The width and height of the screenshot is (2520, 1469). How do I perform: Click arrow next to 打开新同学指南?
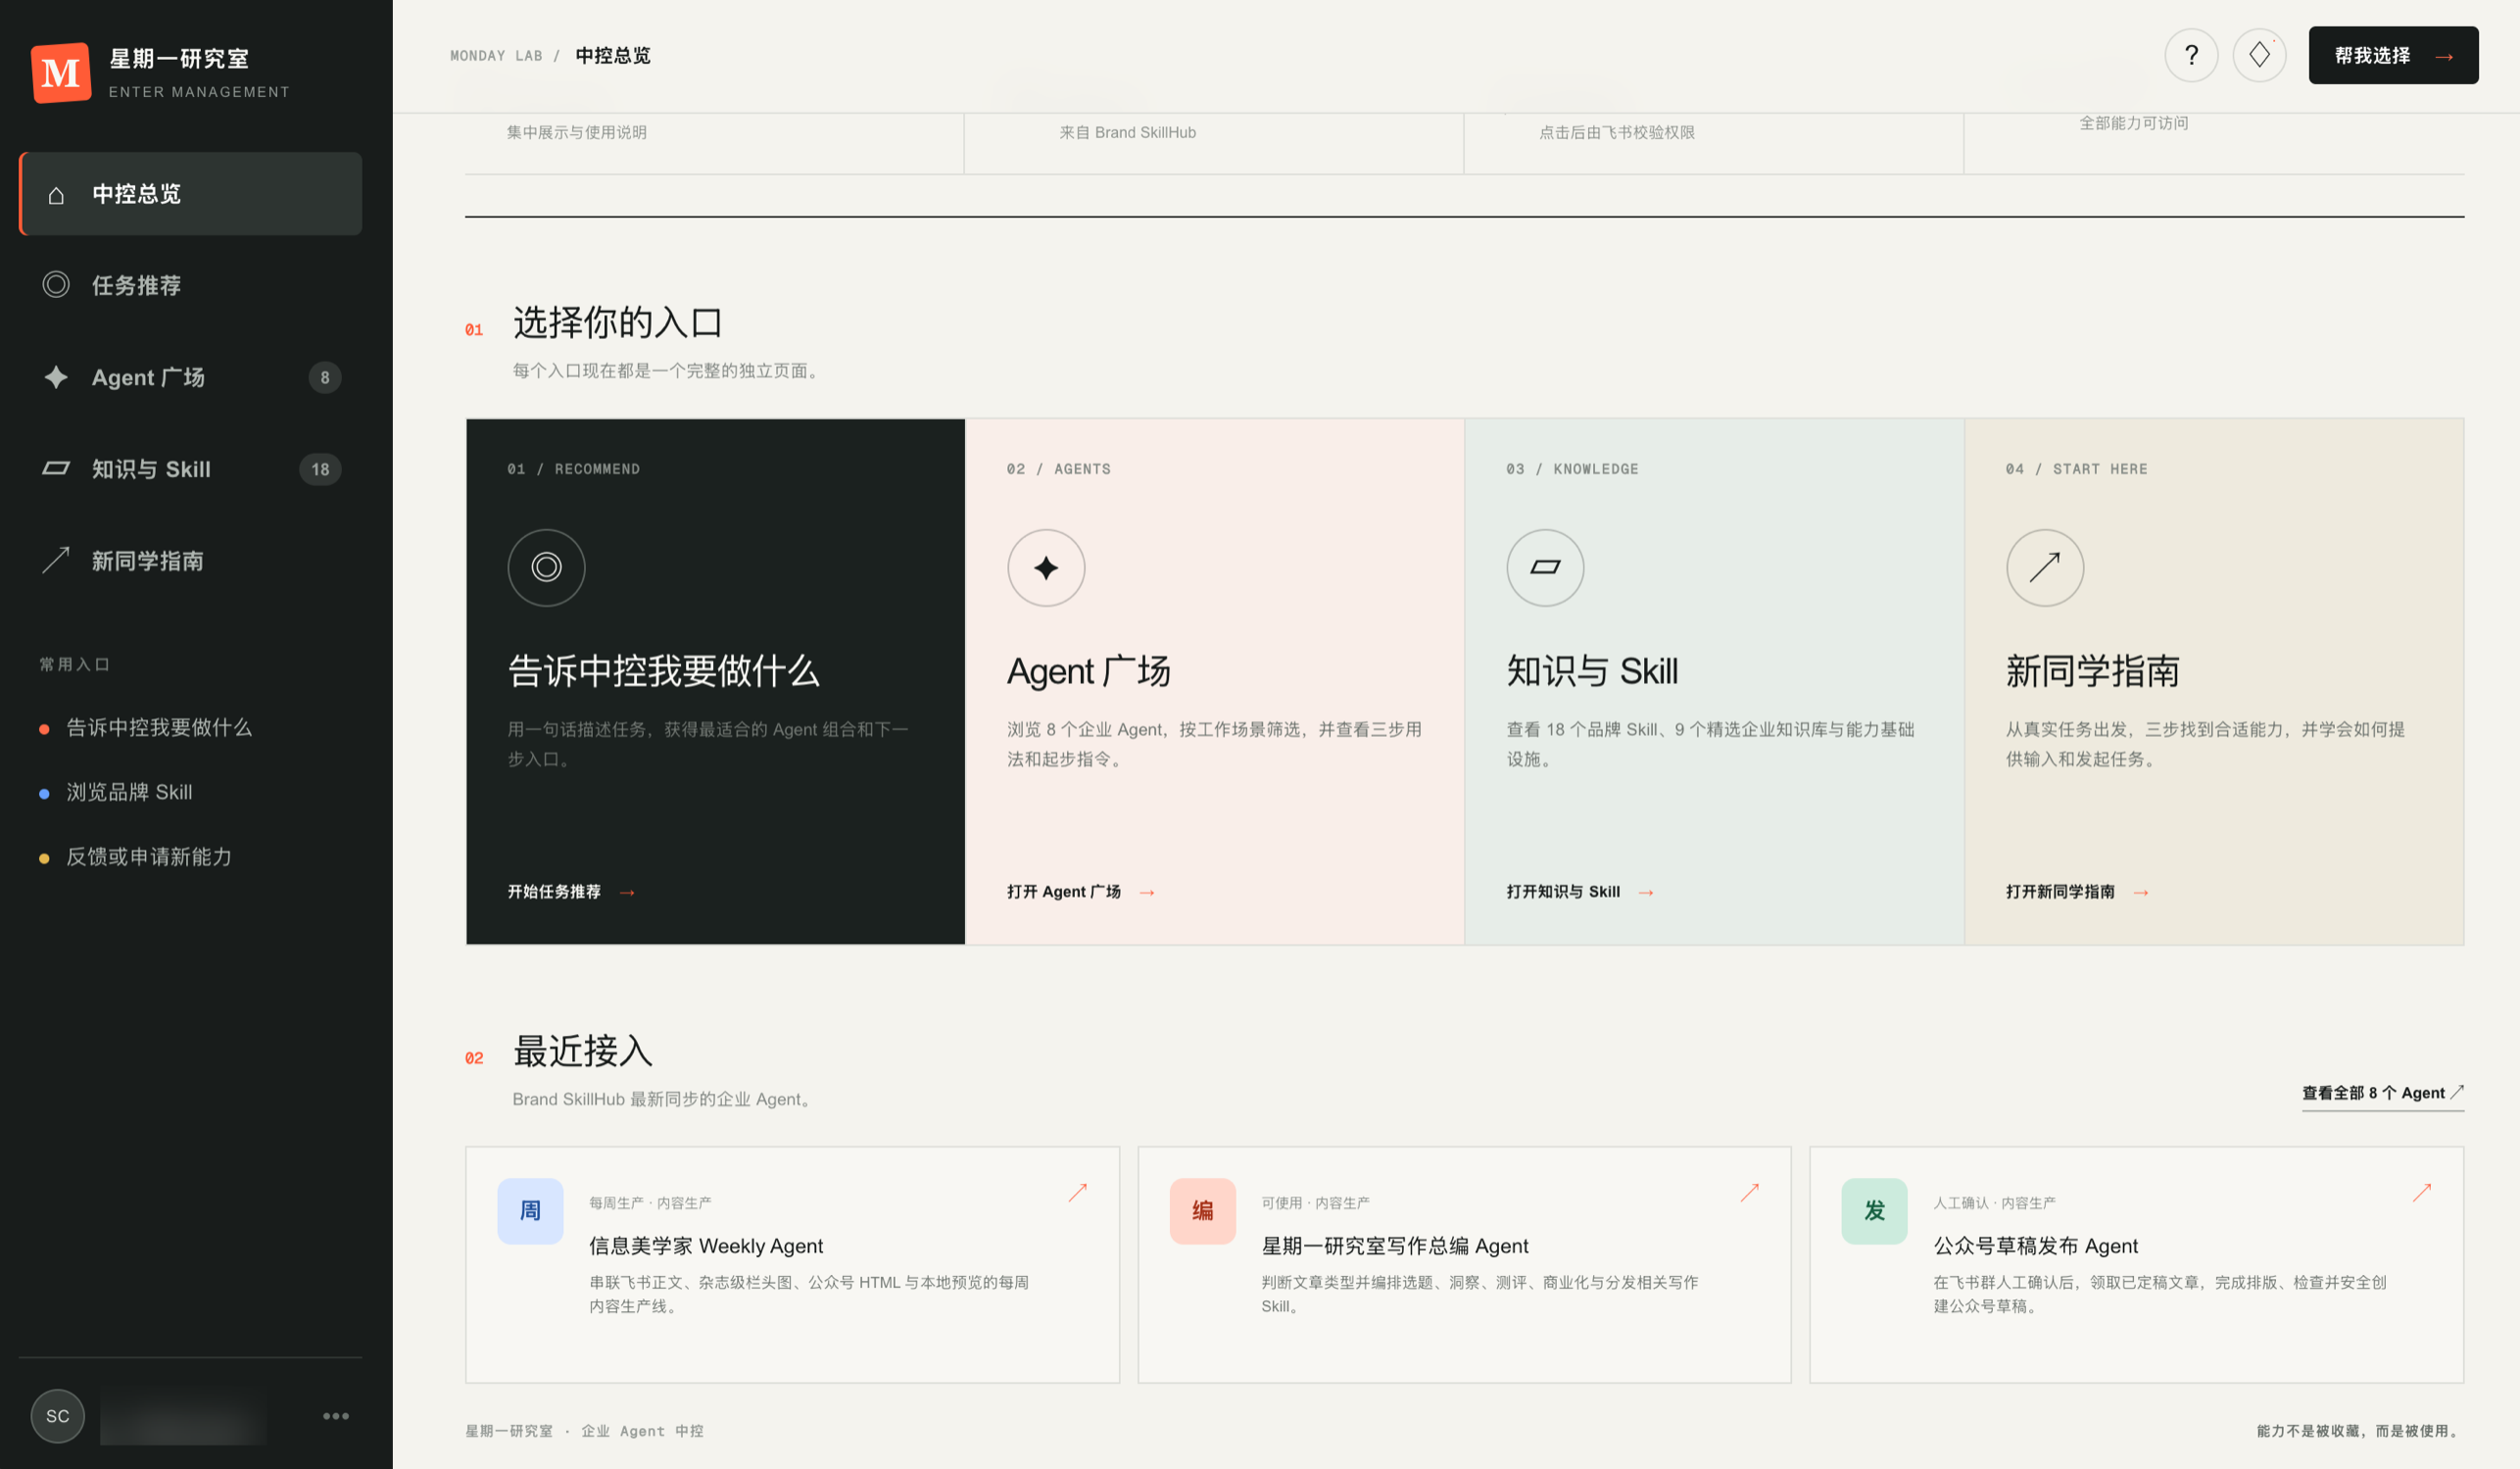tap(2141, 892)
